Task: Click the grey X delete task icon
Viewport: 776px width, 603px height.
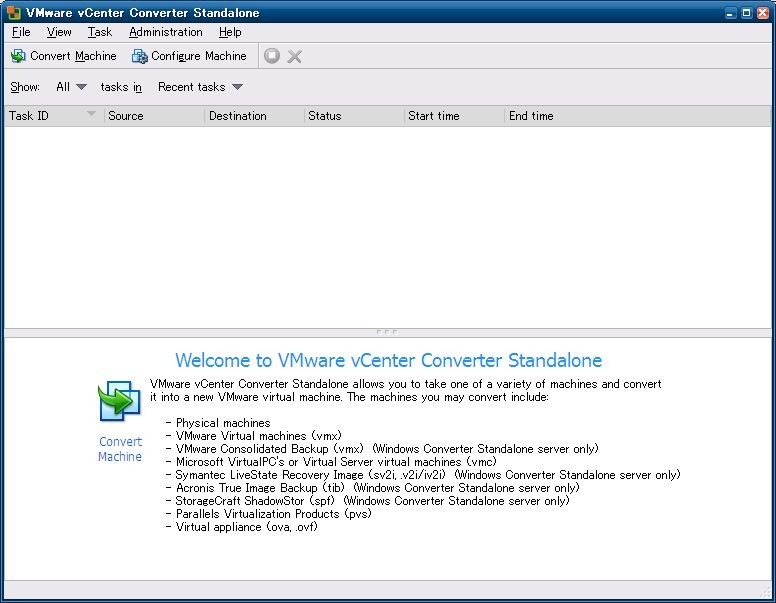Action: [x=294, y=56]
